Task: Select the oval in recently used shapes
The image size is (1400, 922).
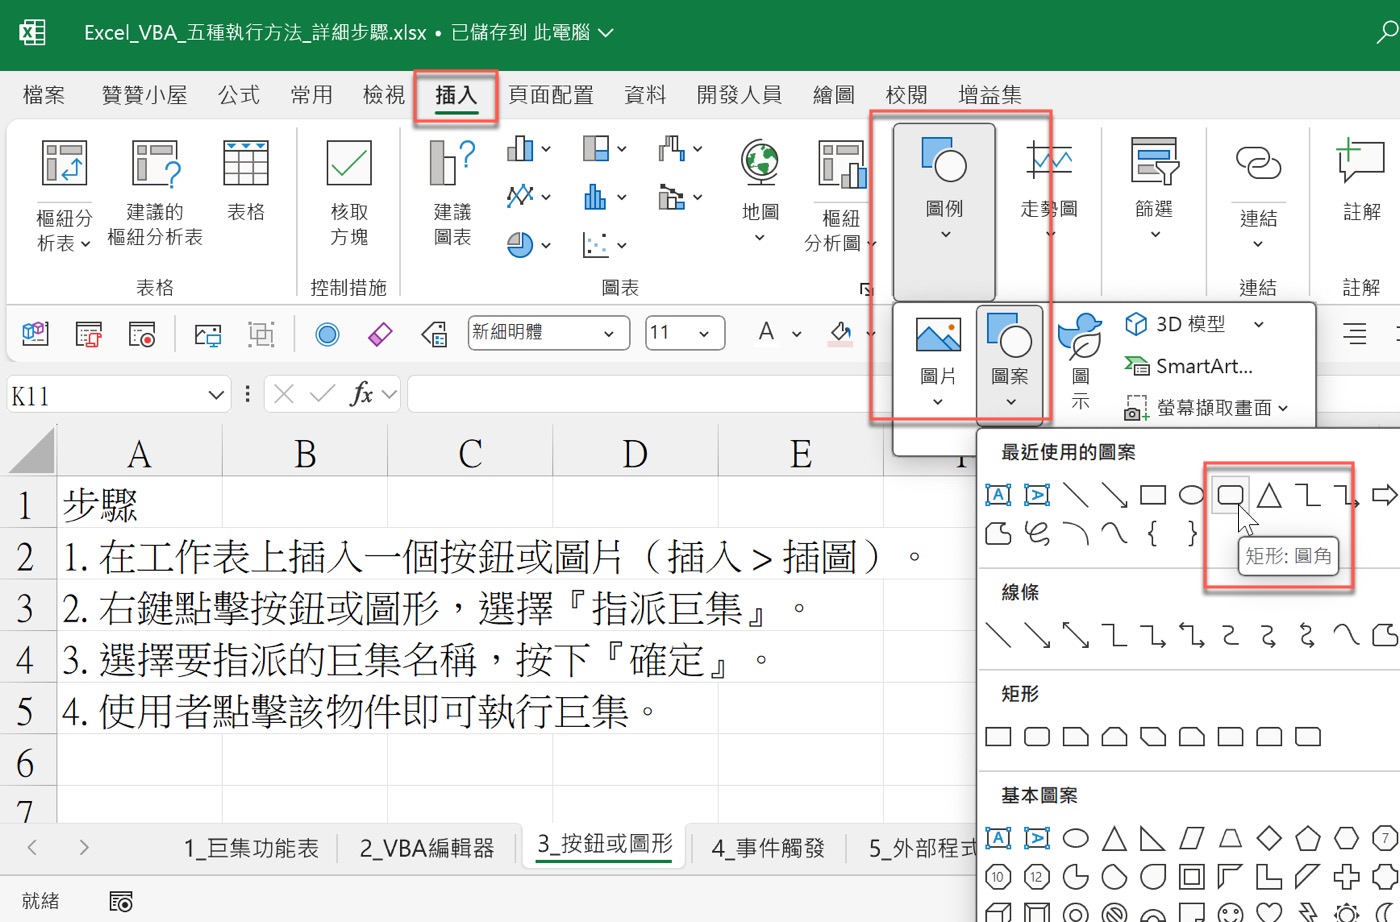Action: (x=1191, y=494)
